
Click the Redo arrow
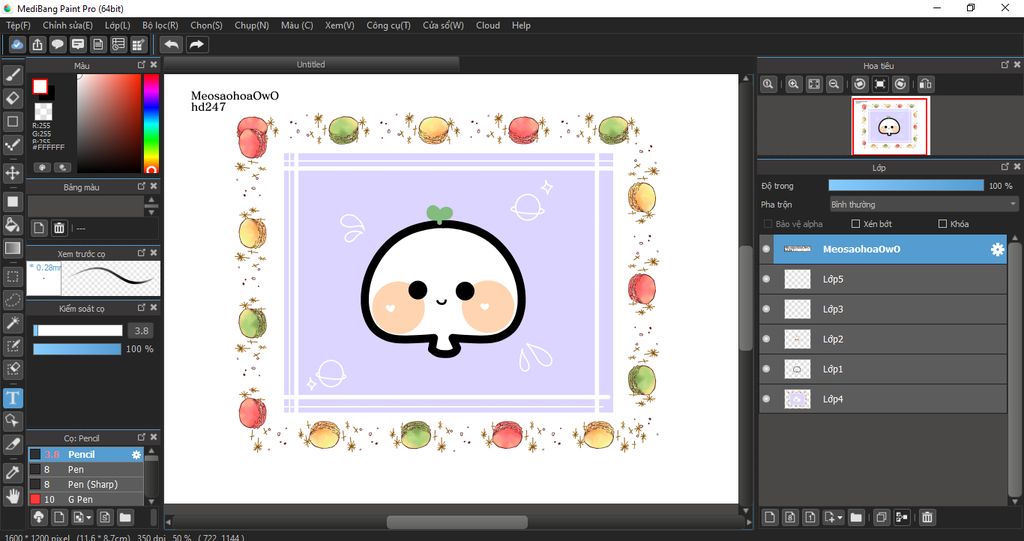tap(196, 44)
